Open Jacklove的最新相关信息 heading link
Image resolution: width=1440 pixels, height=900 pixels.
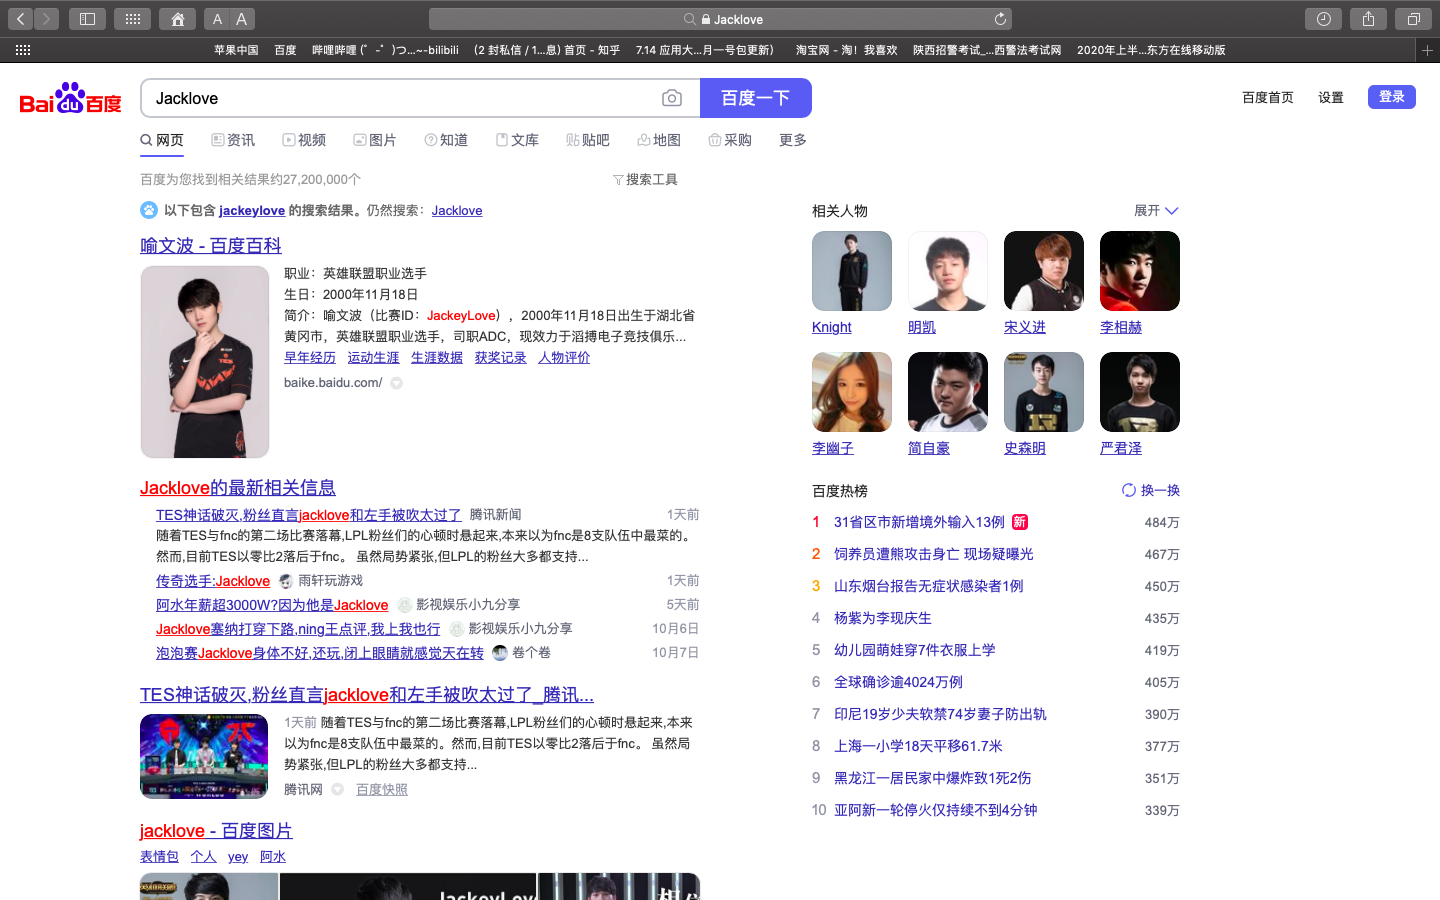(238, 488)
